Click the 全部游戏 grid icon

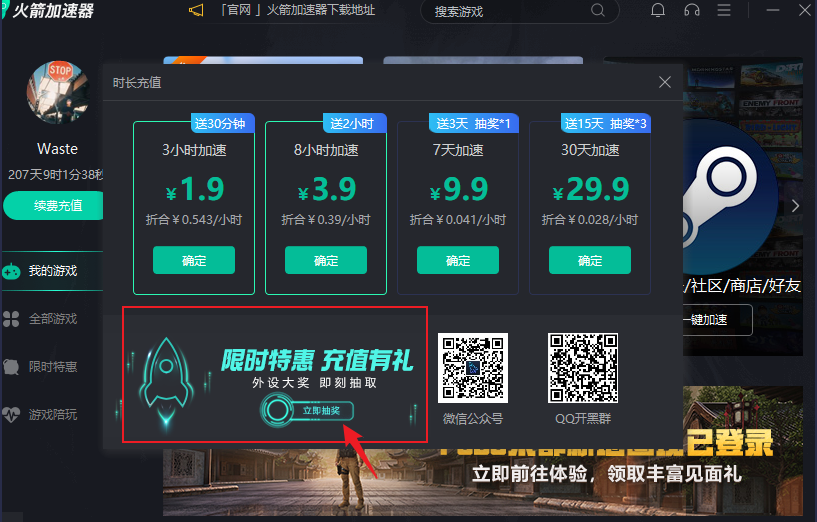tap(11, 319)
